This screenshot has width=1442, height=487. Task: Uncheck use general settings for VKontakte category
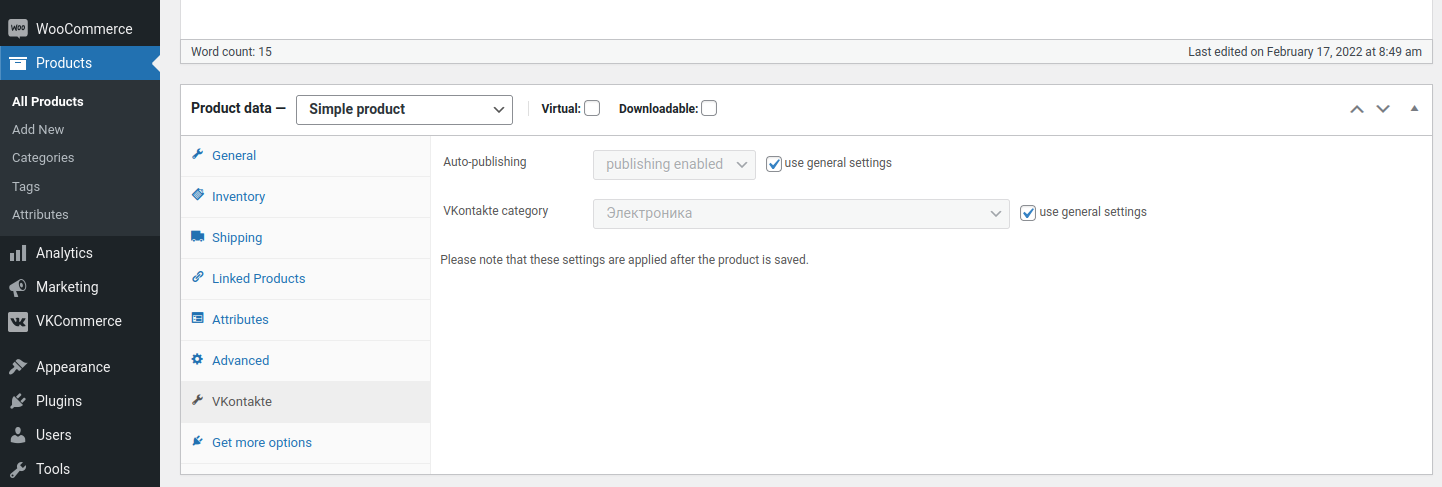[x=1028, y=213]
